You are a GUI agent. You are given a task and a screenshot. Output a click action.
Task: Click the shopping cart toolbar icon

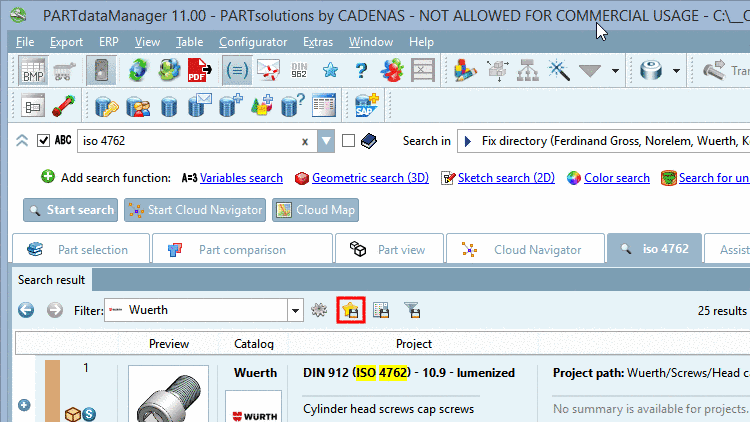coord(64,71)
